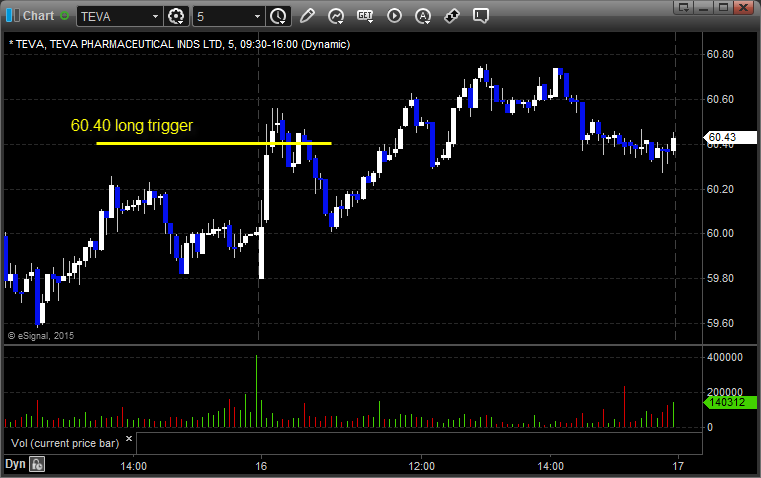This screenshot has height=478, width=761.
Task: Click the 60.43 current price marker
Action: click(x=729, y=137)
